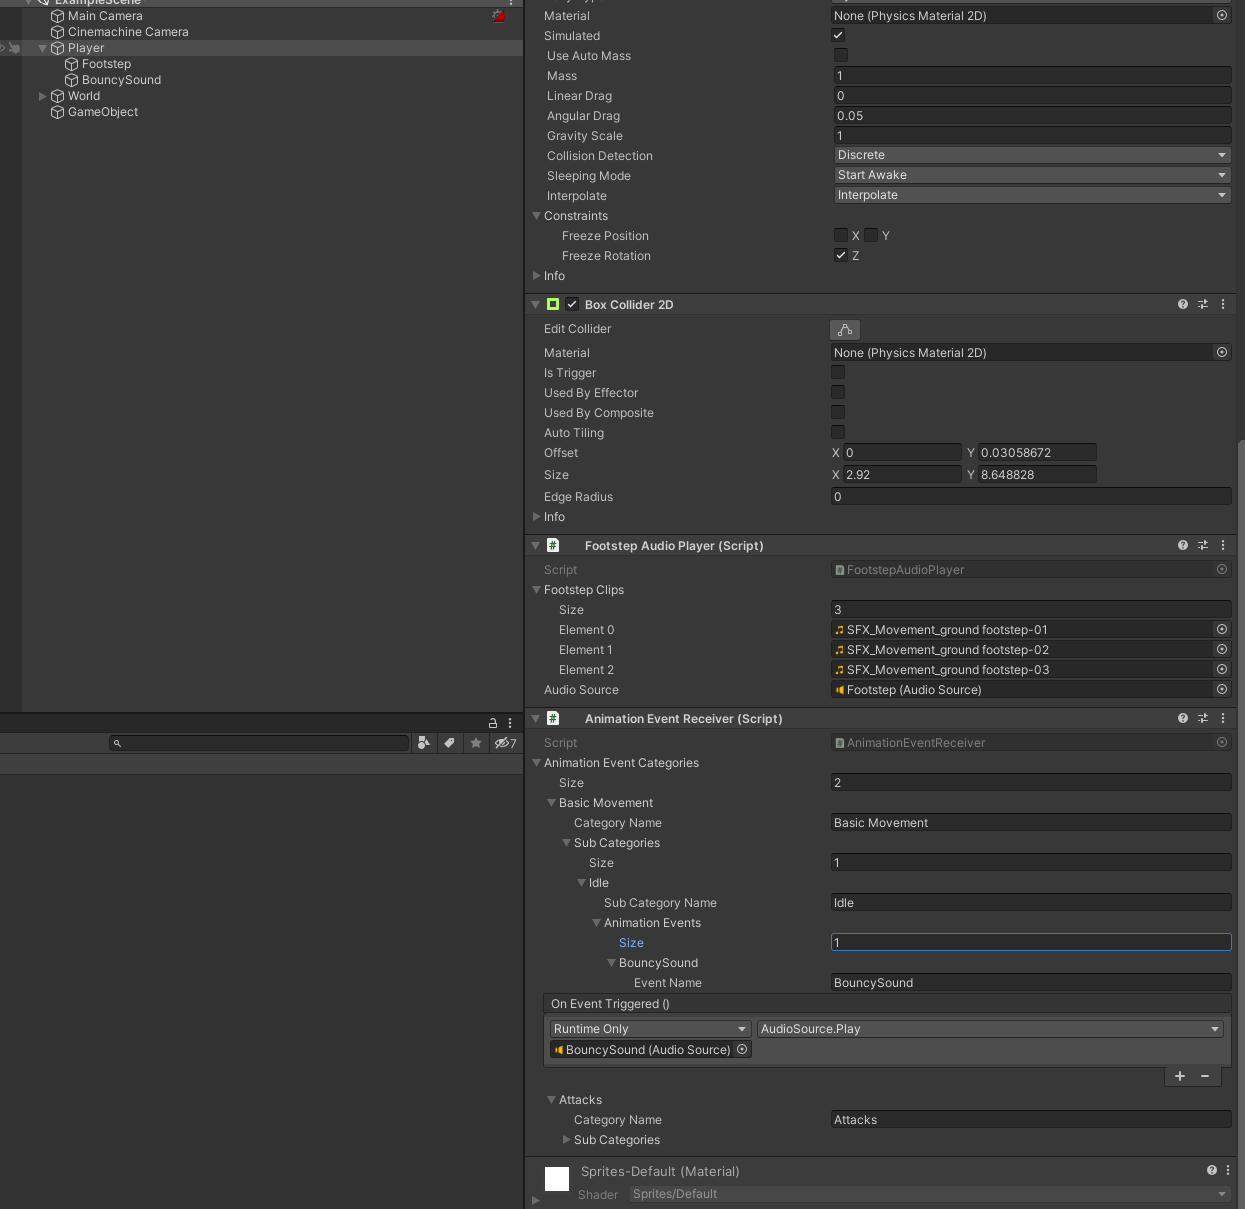Toggle the Simulated checkbox on the Rigidbody
This screenshot has width=1245, height=1209.
837,35
